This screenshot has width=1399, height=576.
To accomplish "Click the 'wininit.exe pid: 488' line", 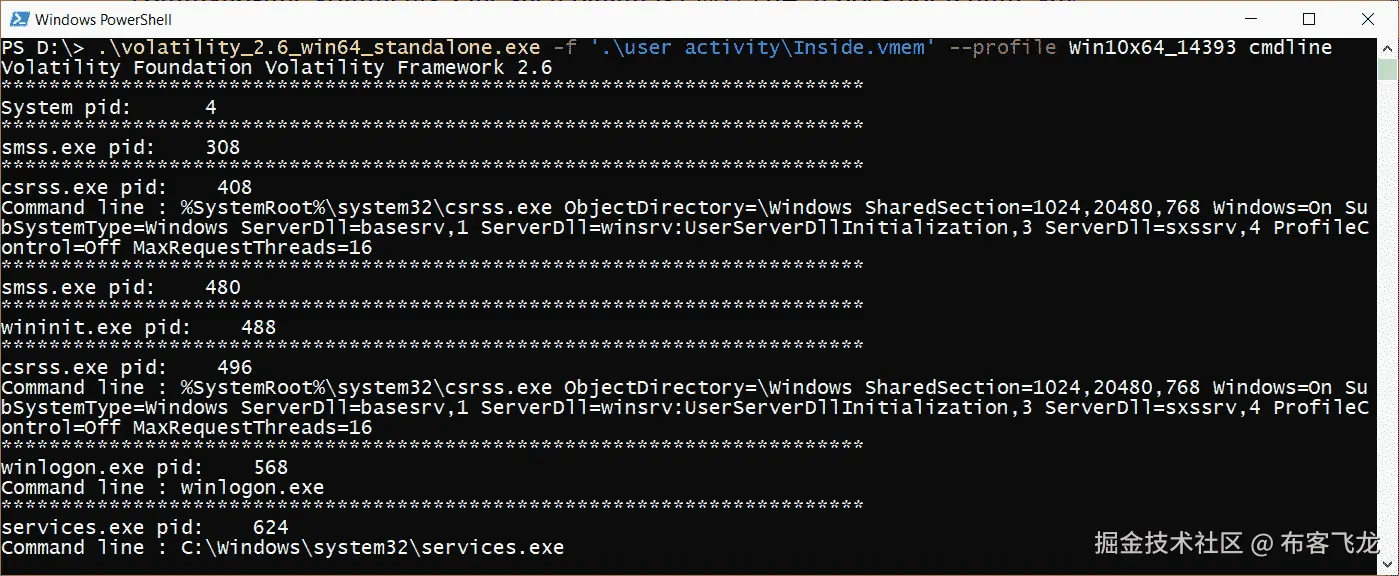I will point(138,327).
